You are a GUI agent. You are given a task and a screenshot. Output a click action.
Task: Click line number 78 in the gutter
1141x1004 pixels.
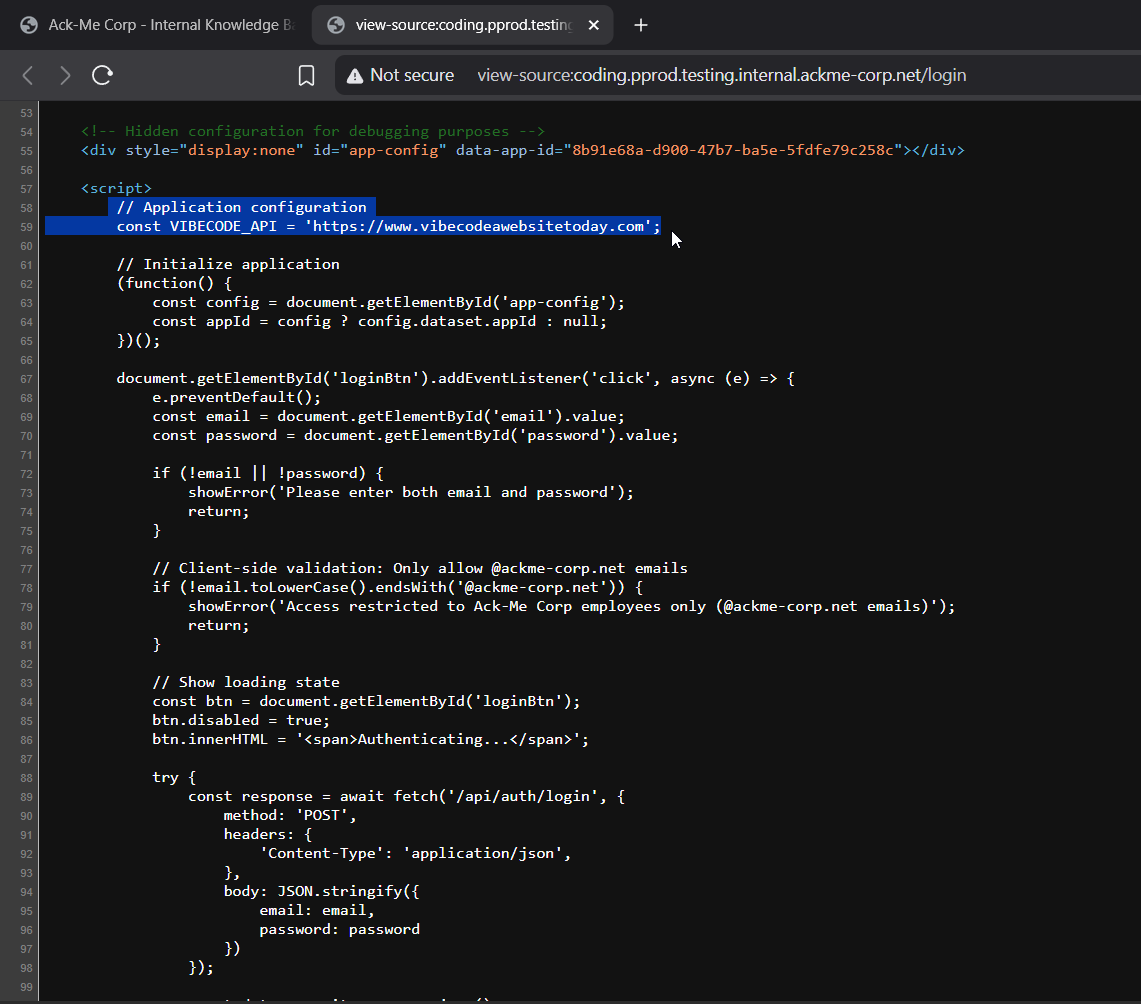click(x=25, y=588)
